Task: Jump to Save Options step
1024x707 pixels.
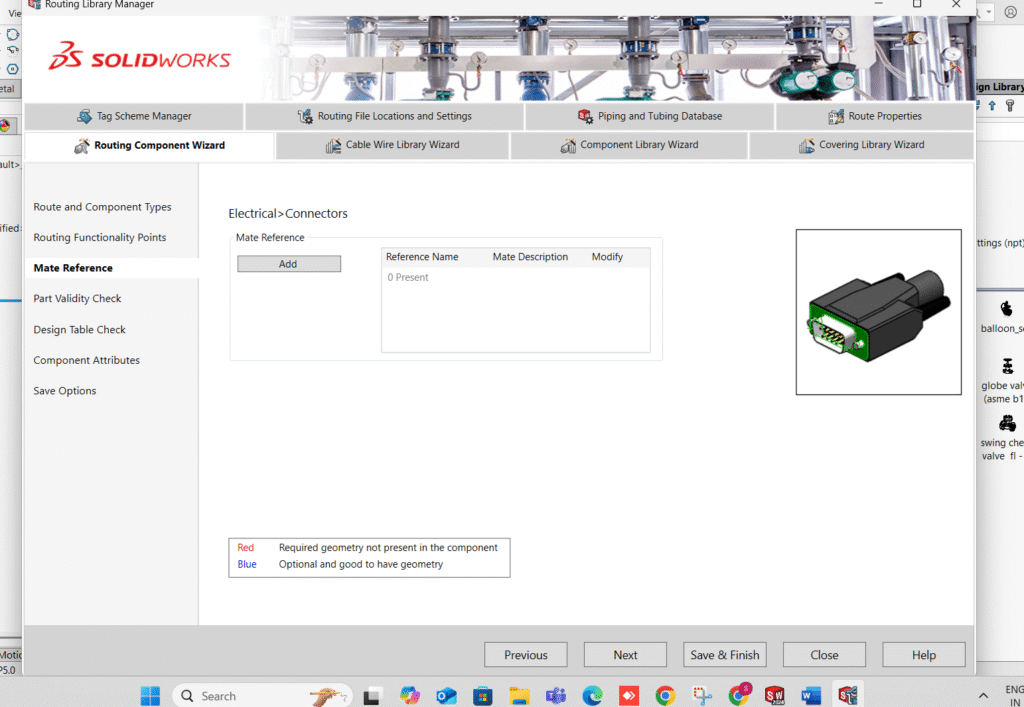Action: (x=65, y=391)
